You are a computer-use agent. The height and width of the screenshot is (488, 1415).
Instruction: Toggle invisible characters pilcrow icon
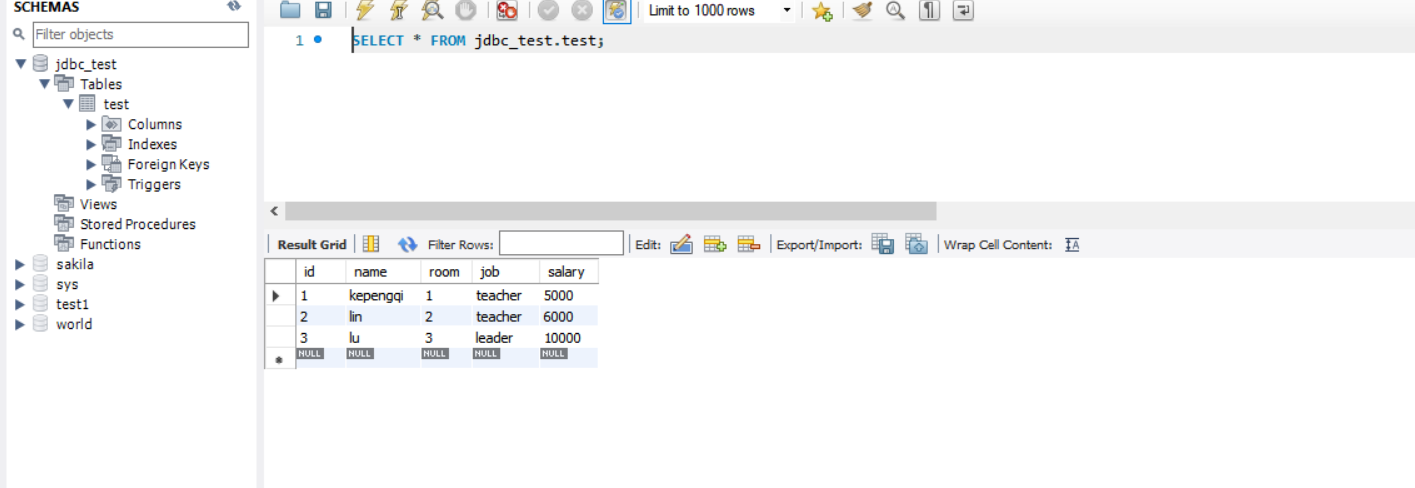click(x=929, y=11)
